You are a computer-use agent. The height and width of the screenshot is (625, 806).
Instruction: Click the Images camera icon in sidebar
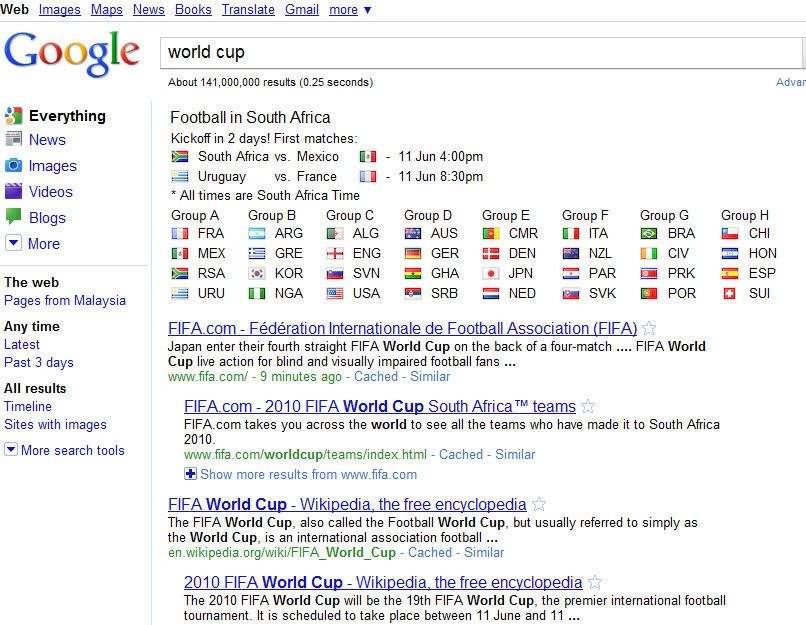point(13,166)
